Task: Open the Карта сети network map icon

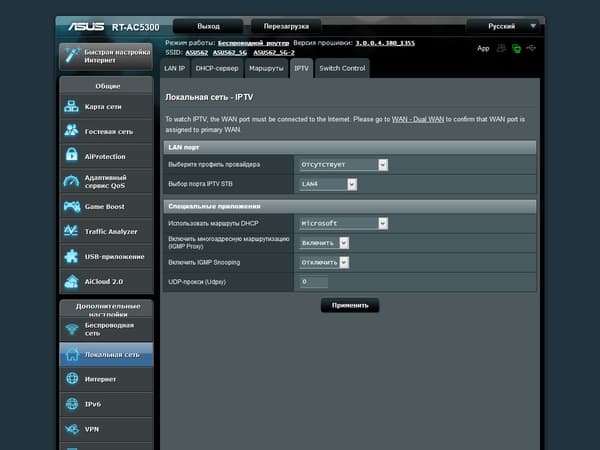Action: coord(72,106)
